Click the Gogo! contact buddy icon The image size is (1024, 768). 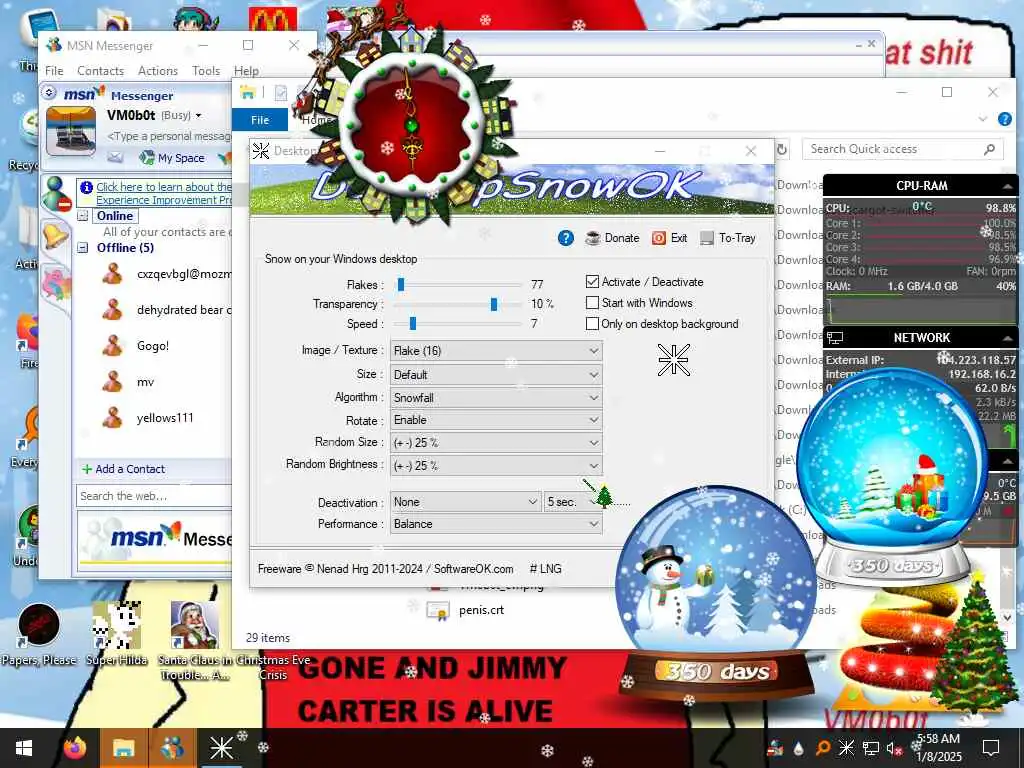[113, 345]
